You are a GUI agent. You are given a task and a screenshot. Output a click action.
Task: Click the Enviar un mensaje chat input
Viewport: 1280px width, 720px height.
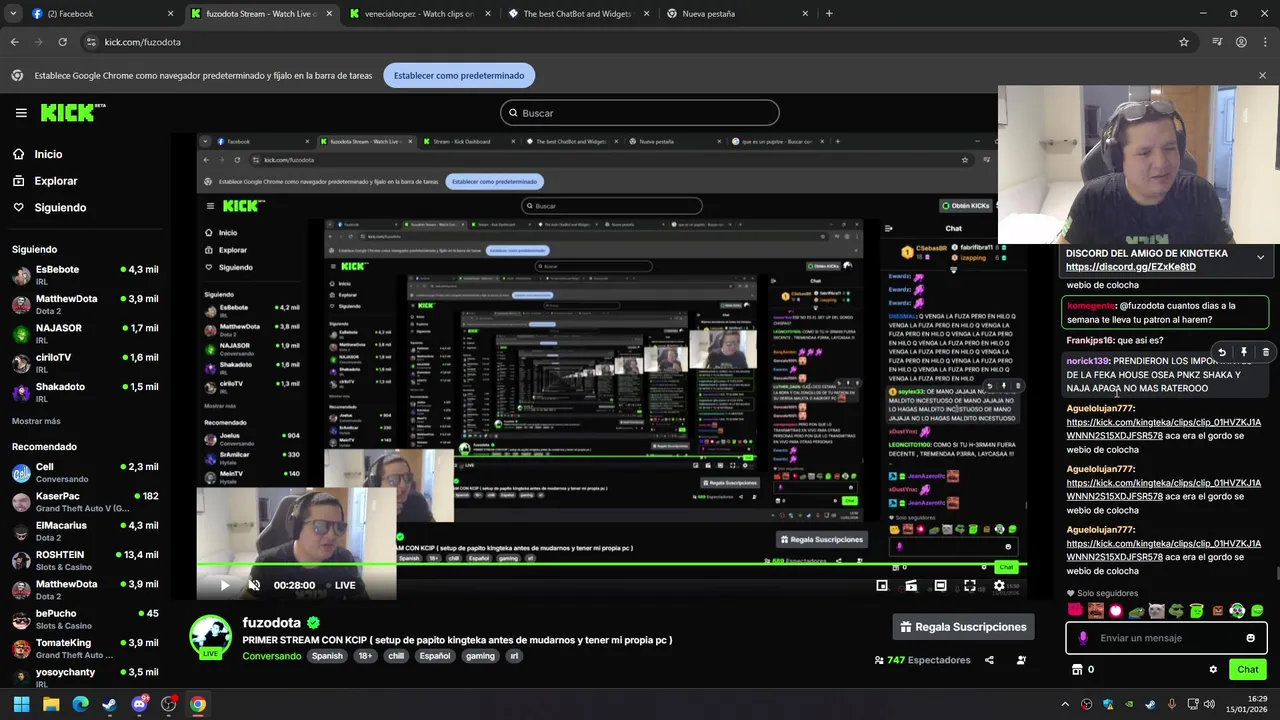tap(1165, 638)
